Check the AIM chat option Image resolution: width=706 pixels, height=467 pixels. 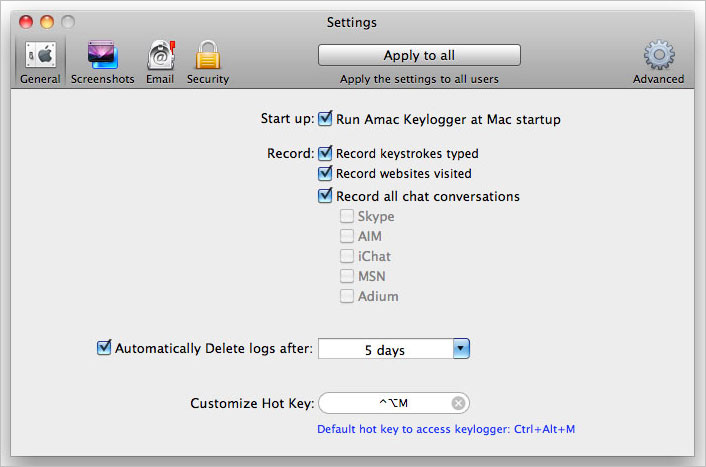click(x=346, y=236)
